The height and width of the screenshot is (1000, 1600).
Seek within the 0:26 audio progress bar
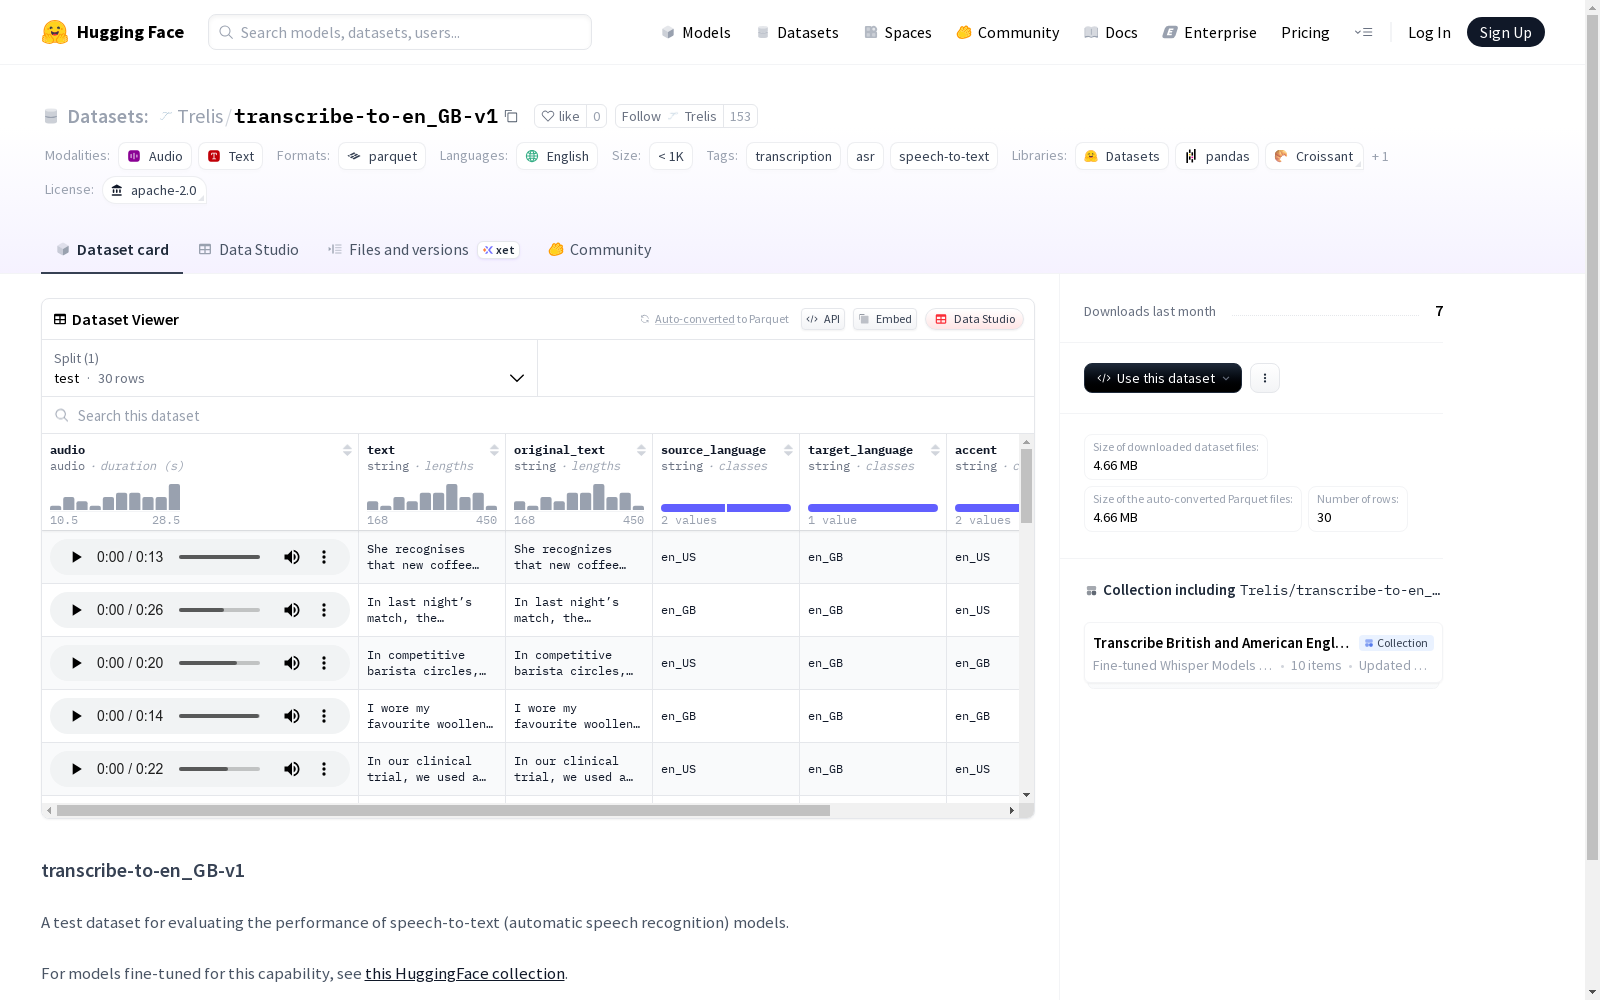pyautogui.click(x=219, y=610)
